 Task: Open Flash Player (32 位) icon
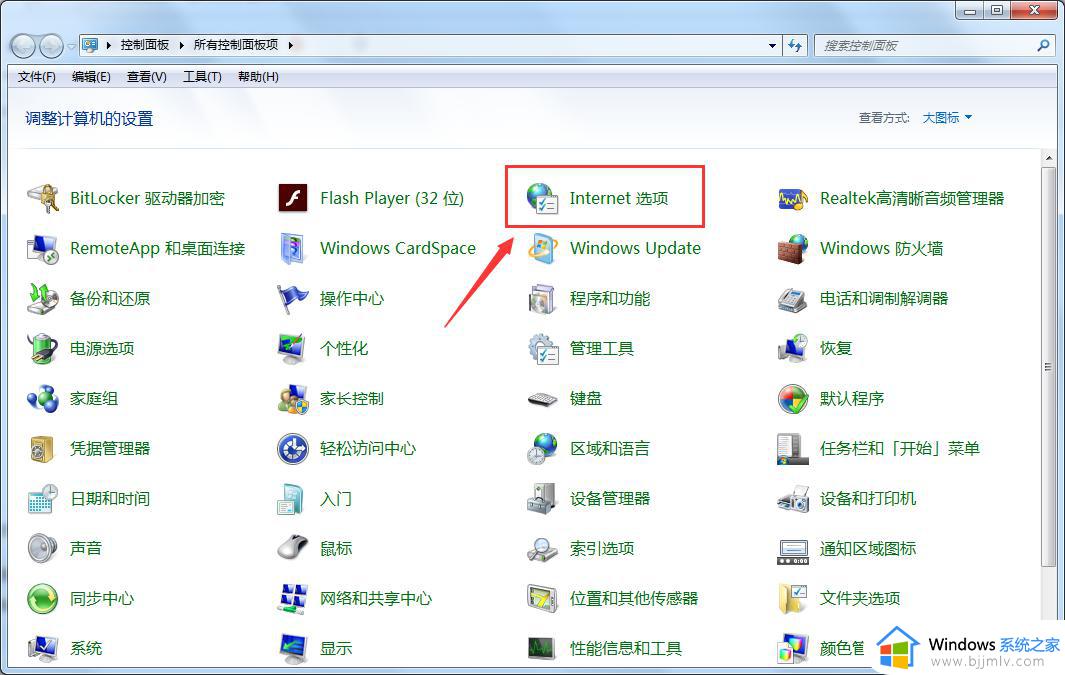[x=293, y=198]
